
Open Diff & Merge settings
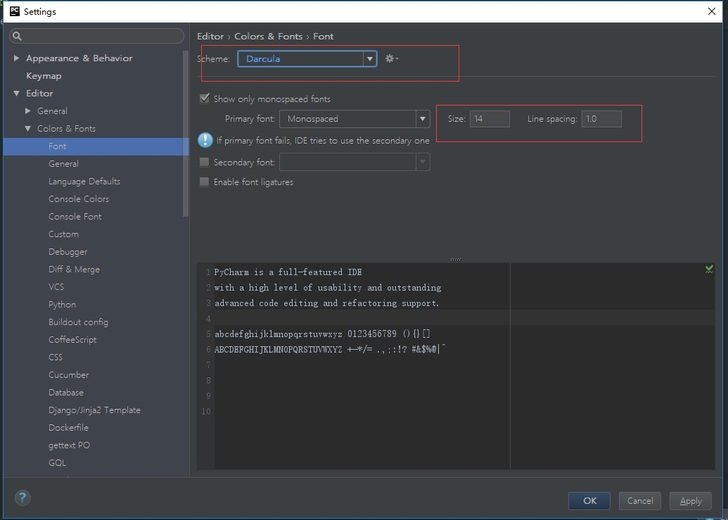(x=74, y=270)
